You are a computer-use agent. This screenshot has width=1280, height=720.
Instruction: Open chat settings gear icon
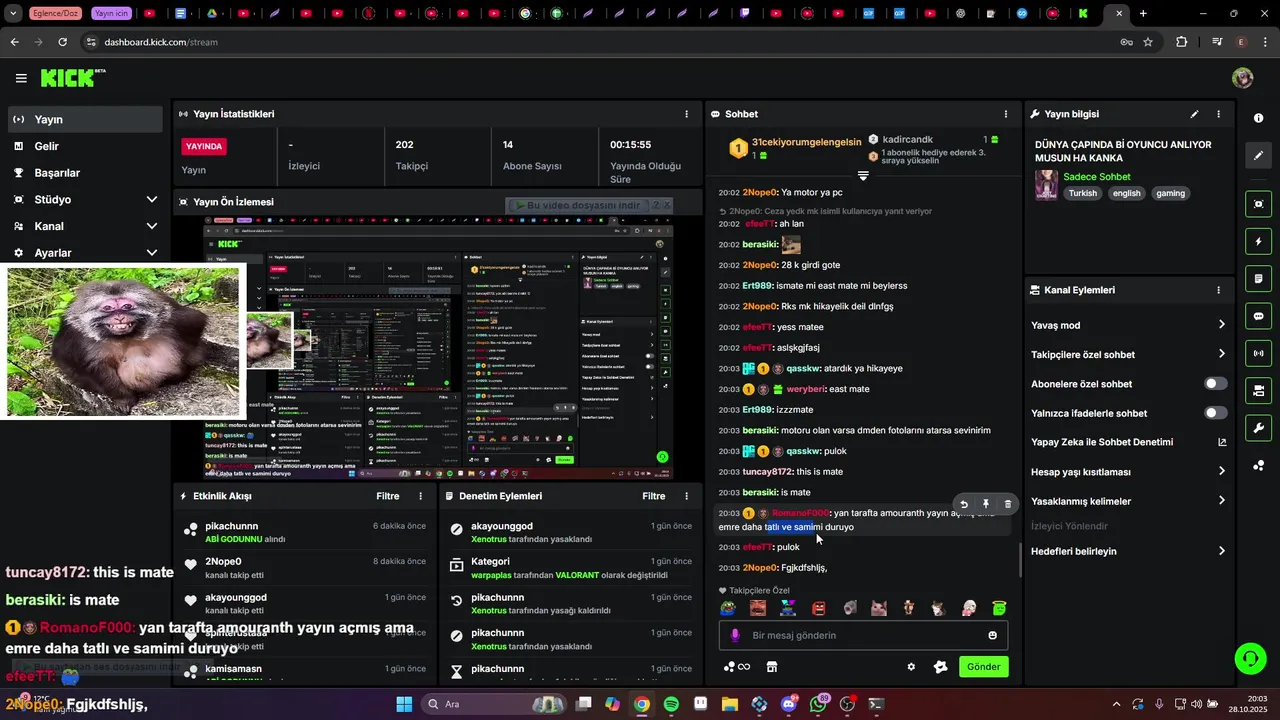(x=911, y=667)
